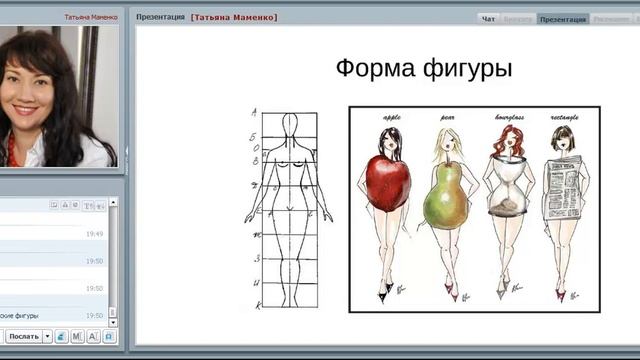Screen dimensions: 640x360
Task: Click the greyed tab between Чат and Презентация
Action: pyautogui.click(x=518, y=19)
